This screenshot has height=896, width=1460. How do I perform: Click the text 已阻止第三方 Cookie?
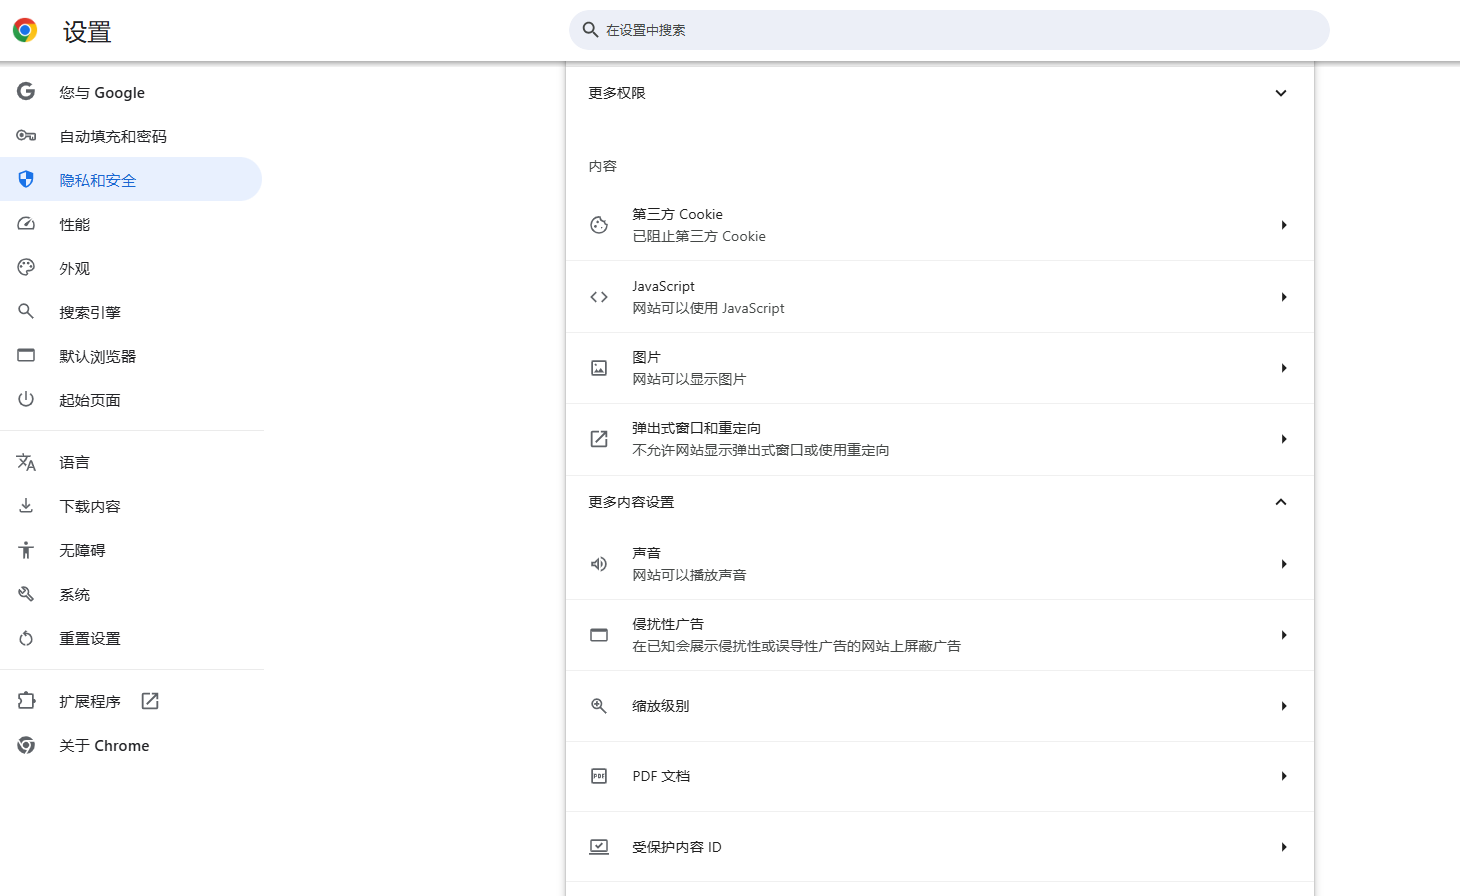coord(699,236)
